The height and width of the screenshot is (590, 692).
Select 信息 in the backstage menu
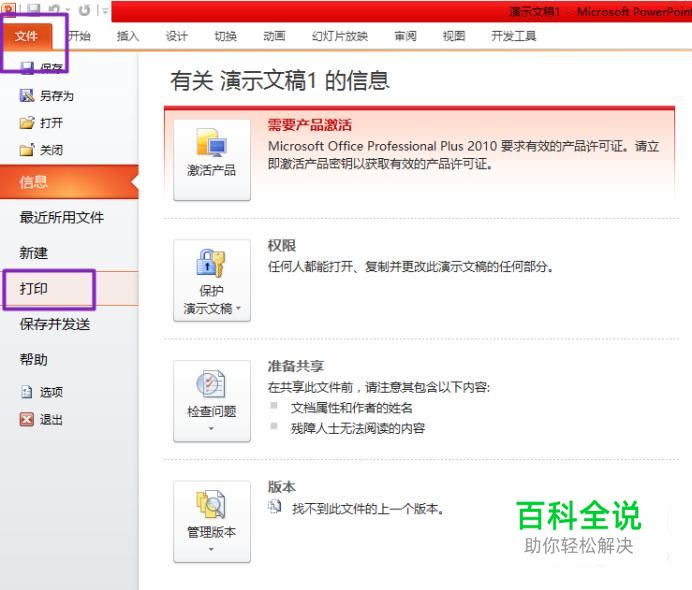pos(69,181)
